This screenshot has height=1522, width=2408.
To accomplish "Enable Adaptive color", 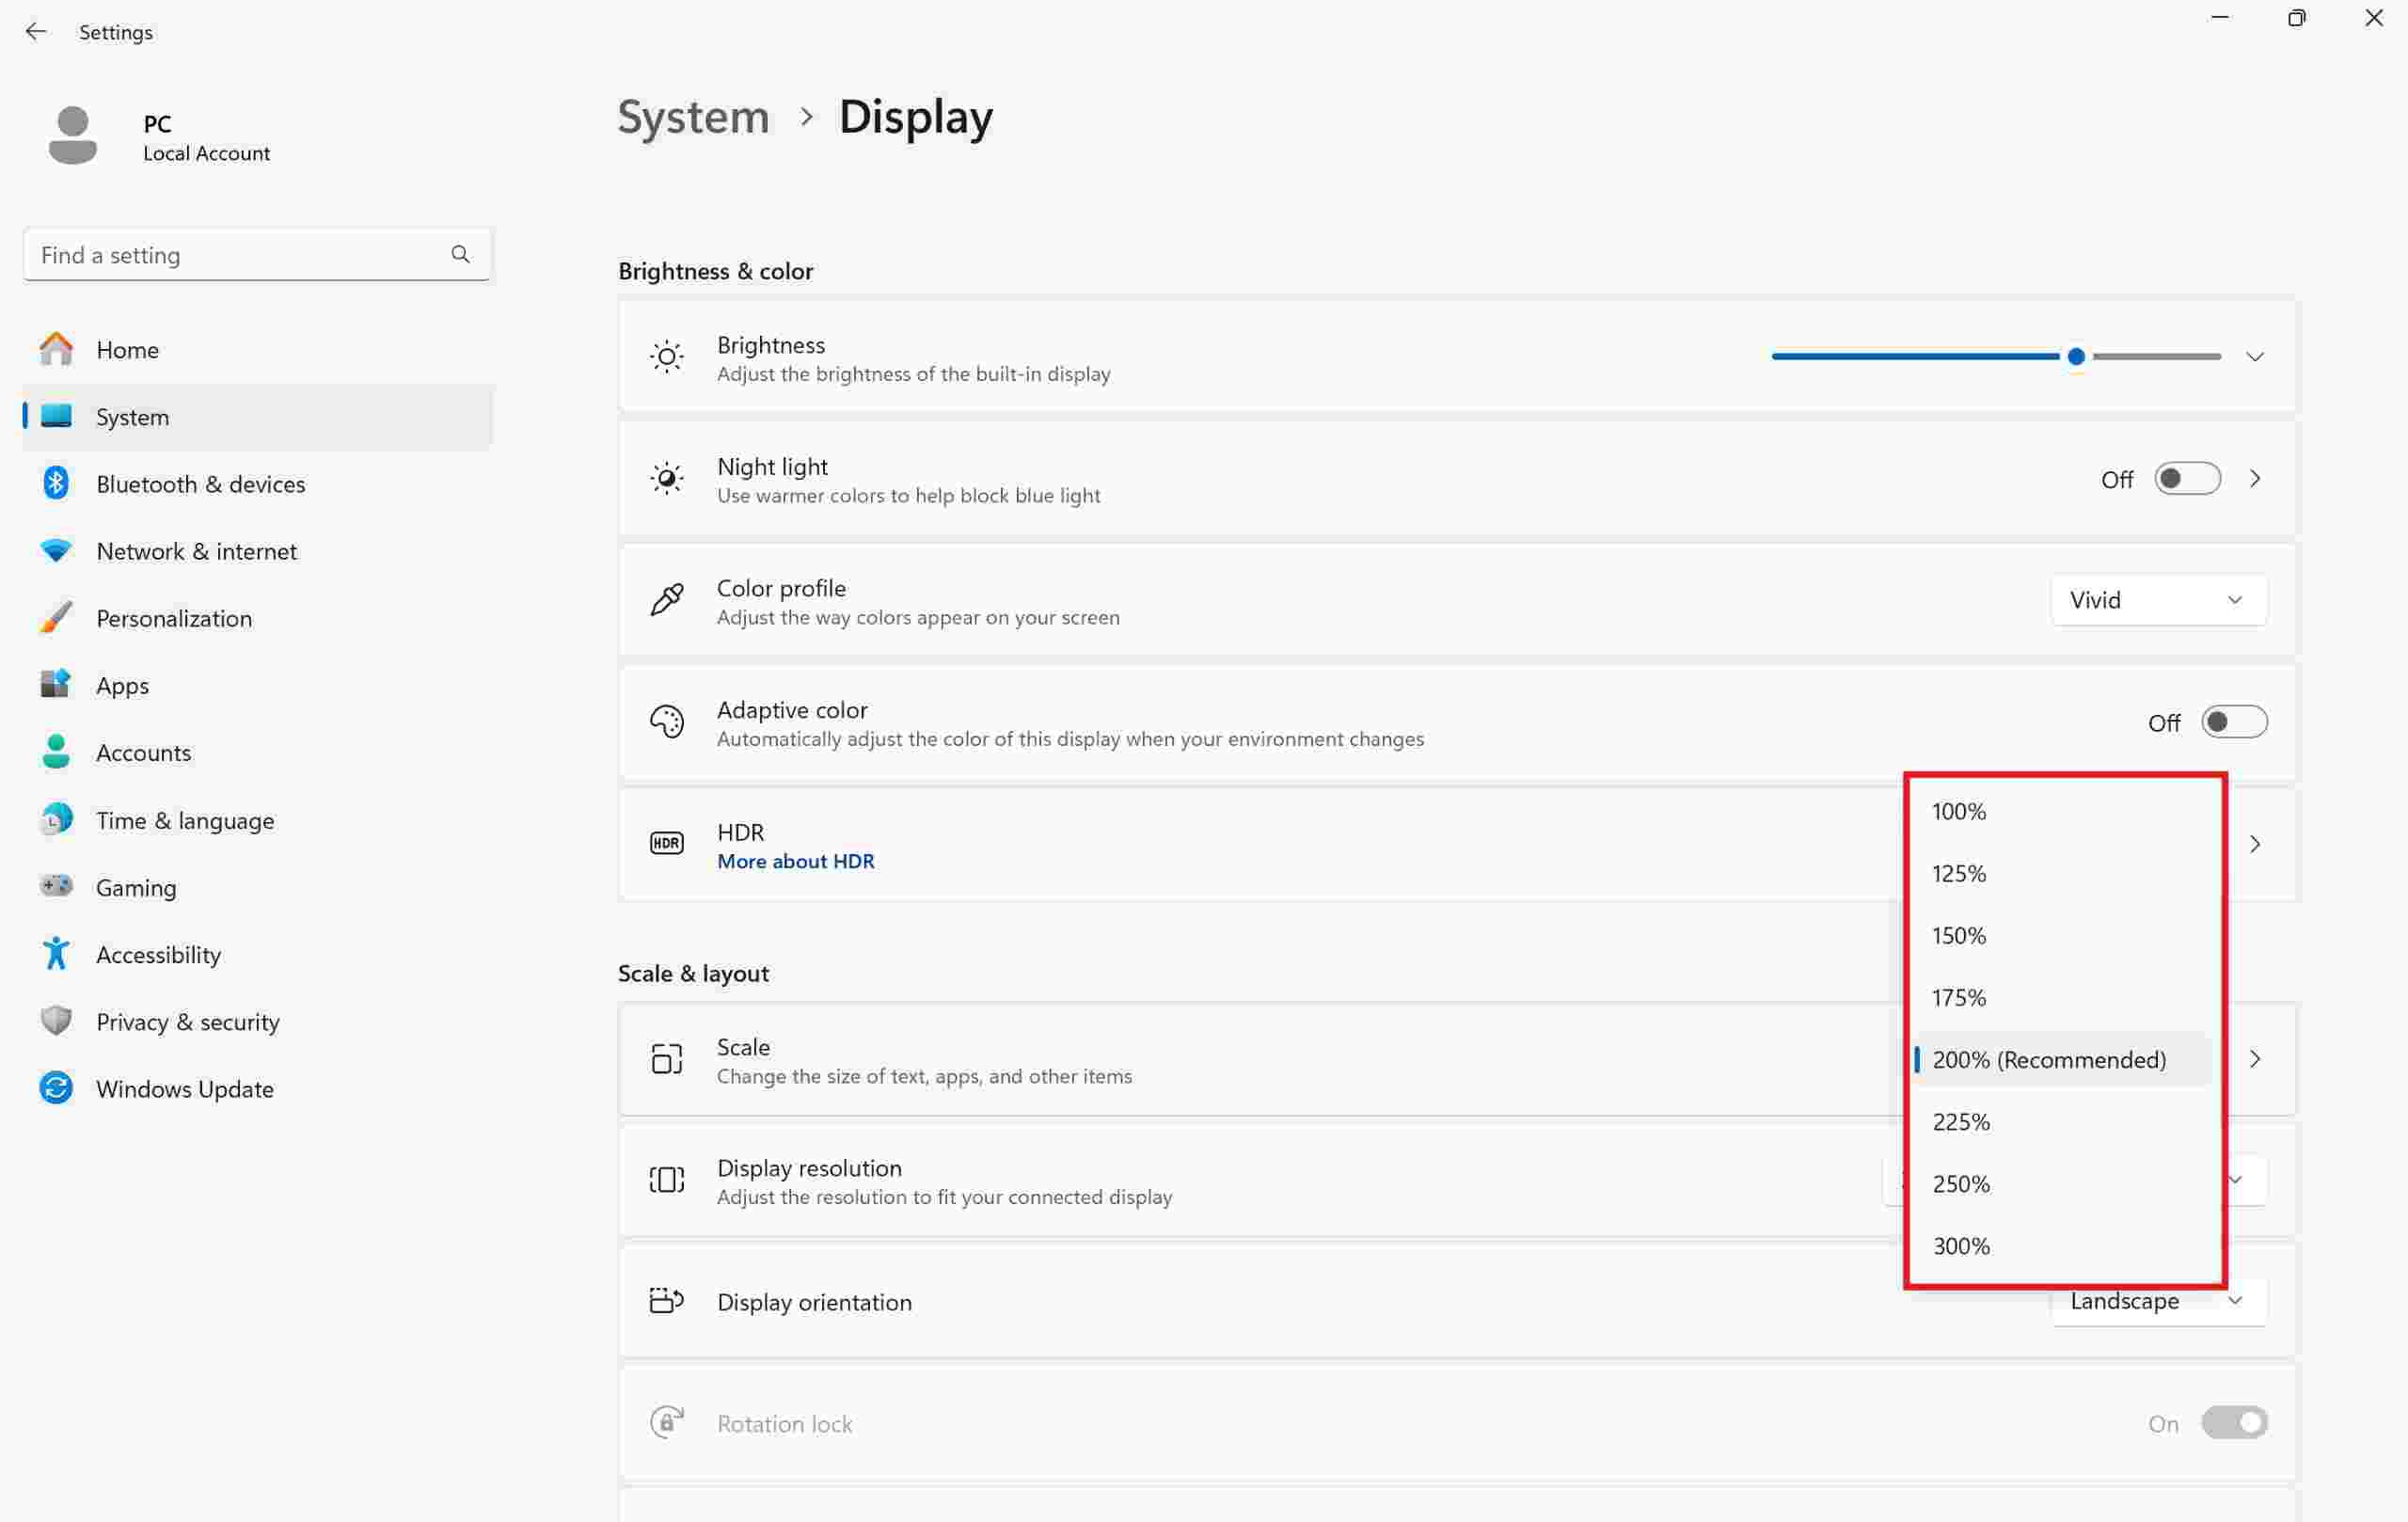I will [2236, 721].
